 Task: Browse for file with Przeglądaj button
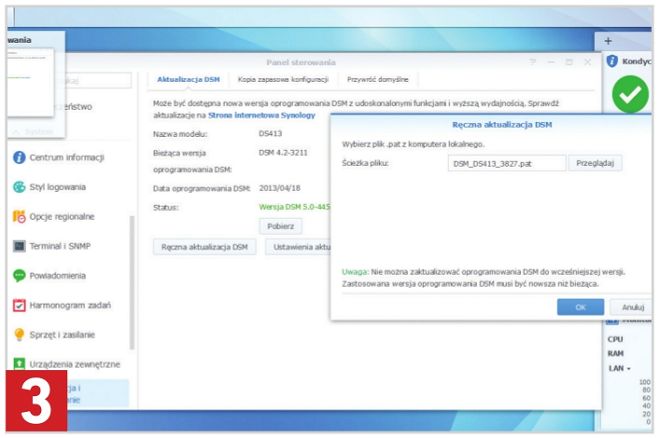click(595, 163)
